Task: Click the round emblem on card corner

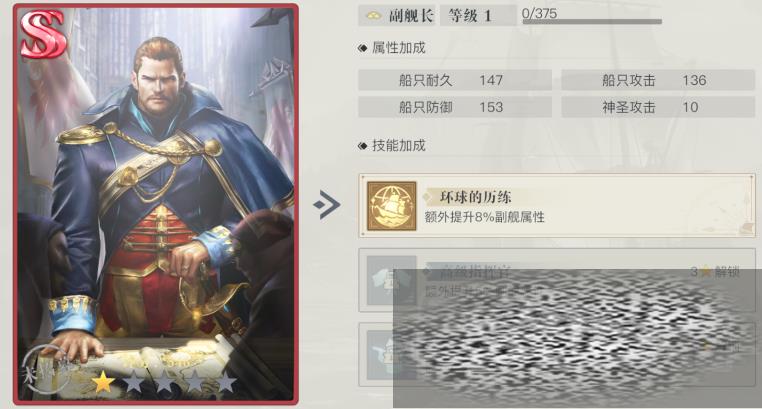Action: click(x=45, y=370)
